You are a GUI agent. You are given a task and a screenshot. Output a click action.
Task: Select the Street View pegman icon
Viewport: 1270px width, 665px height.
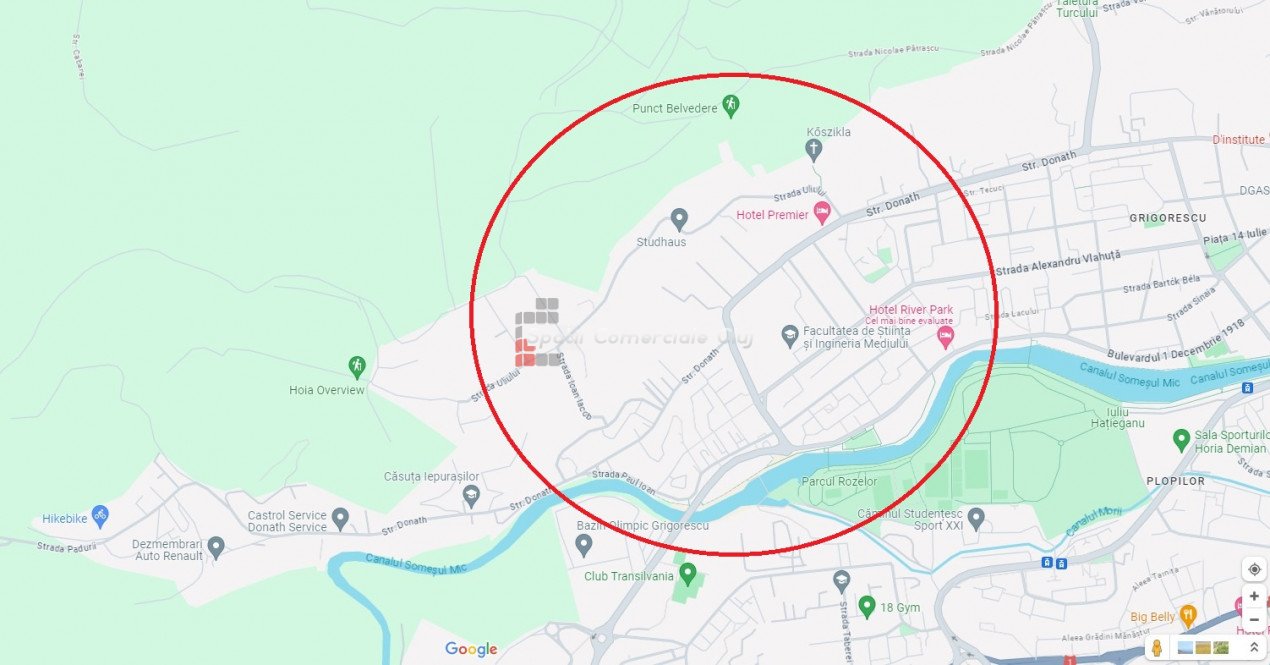[1157, 648]
